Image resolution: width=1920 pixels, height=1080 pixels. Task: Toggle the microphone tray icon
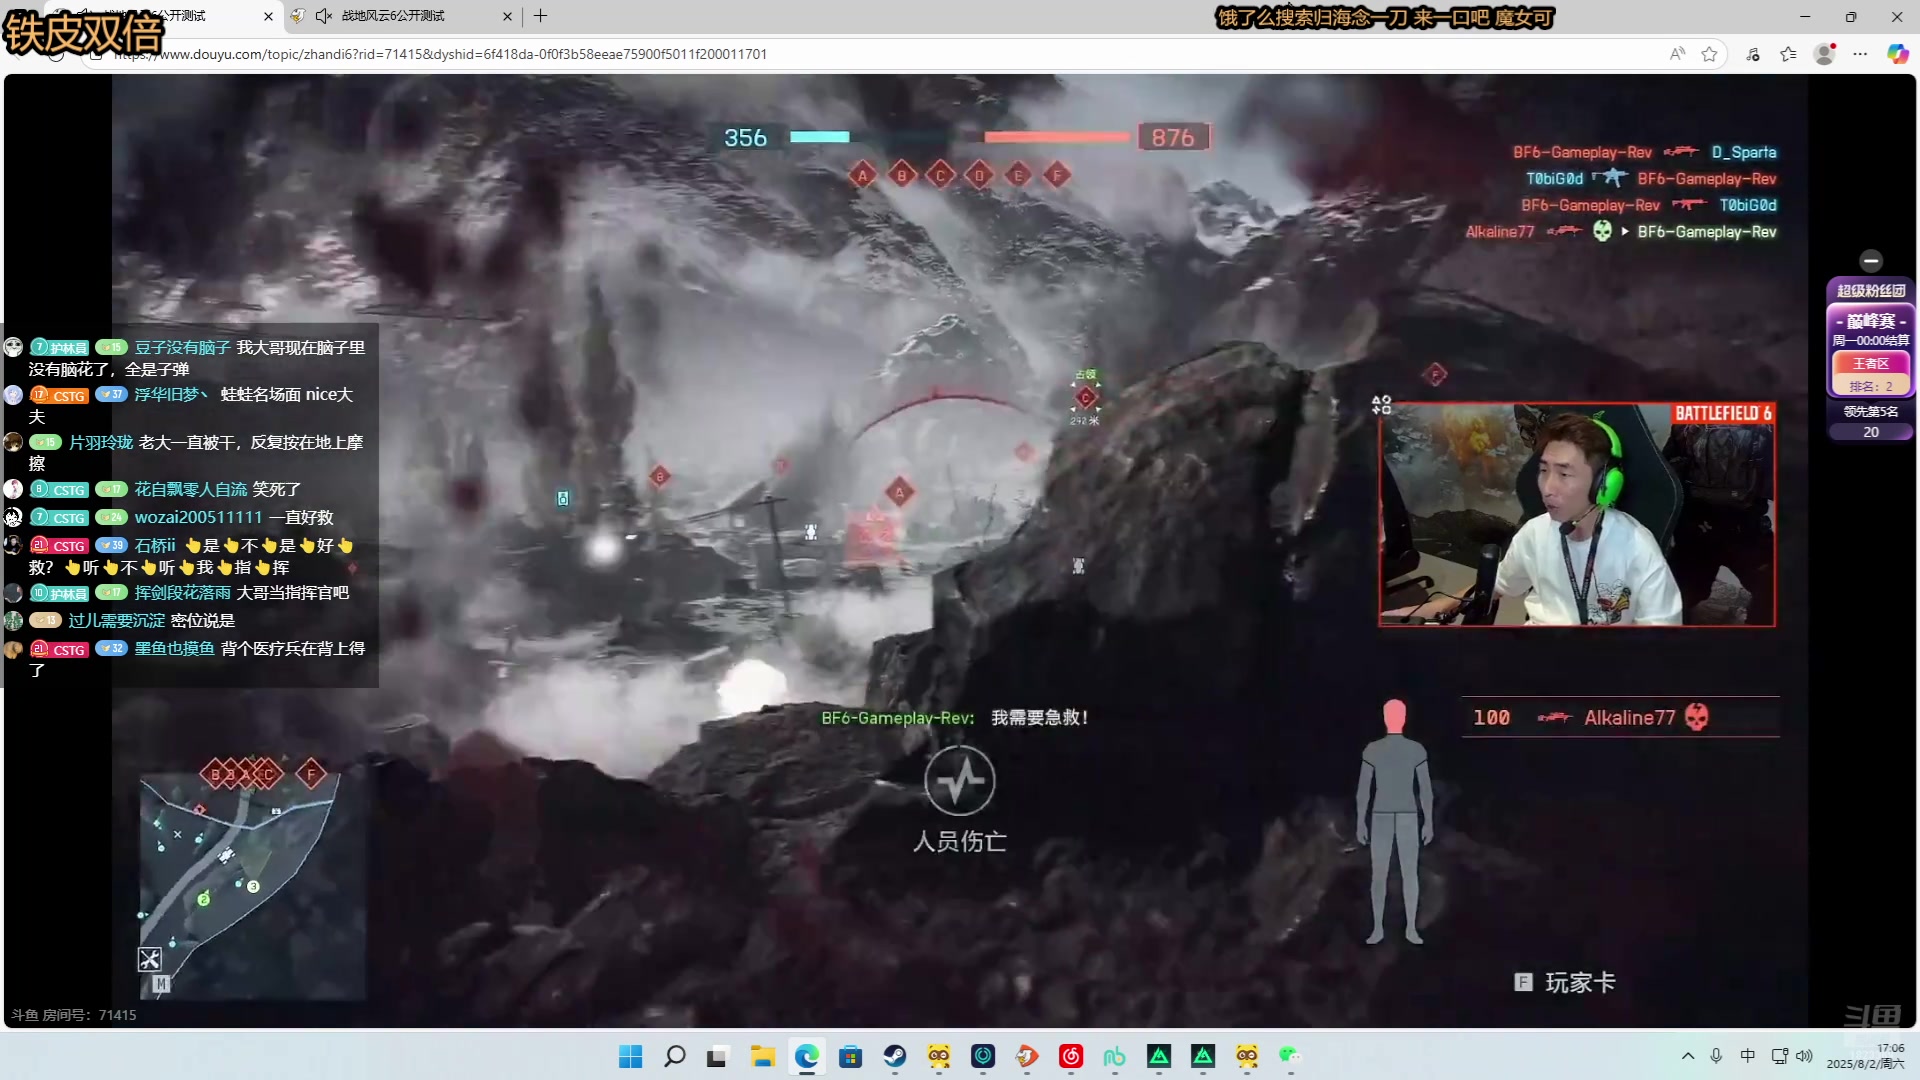pos(1716,1056)
